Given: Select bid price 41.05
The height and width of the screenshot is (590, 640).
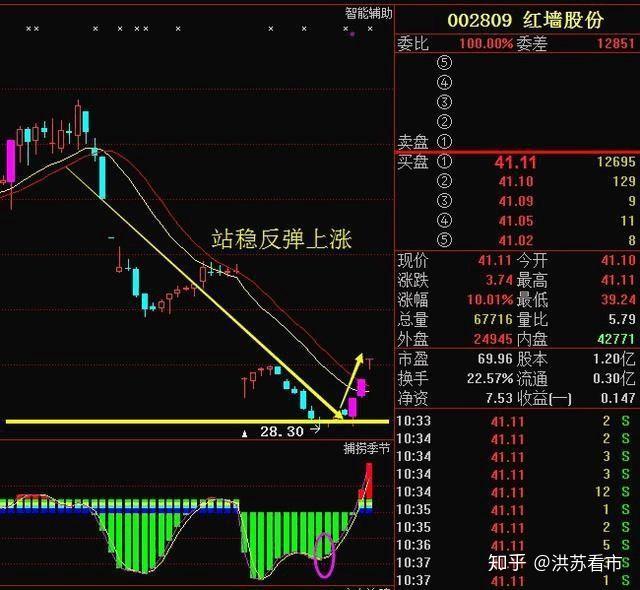Looking at the screenshot, I should coord(516,221).
